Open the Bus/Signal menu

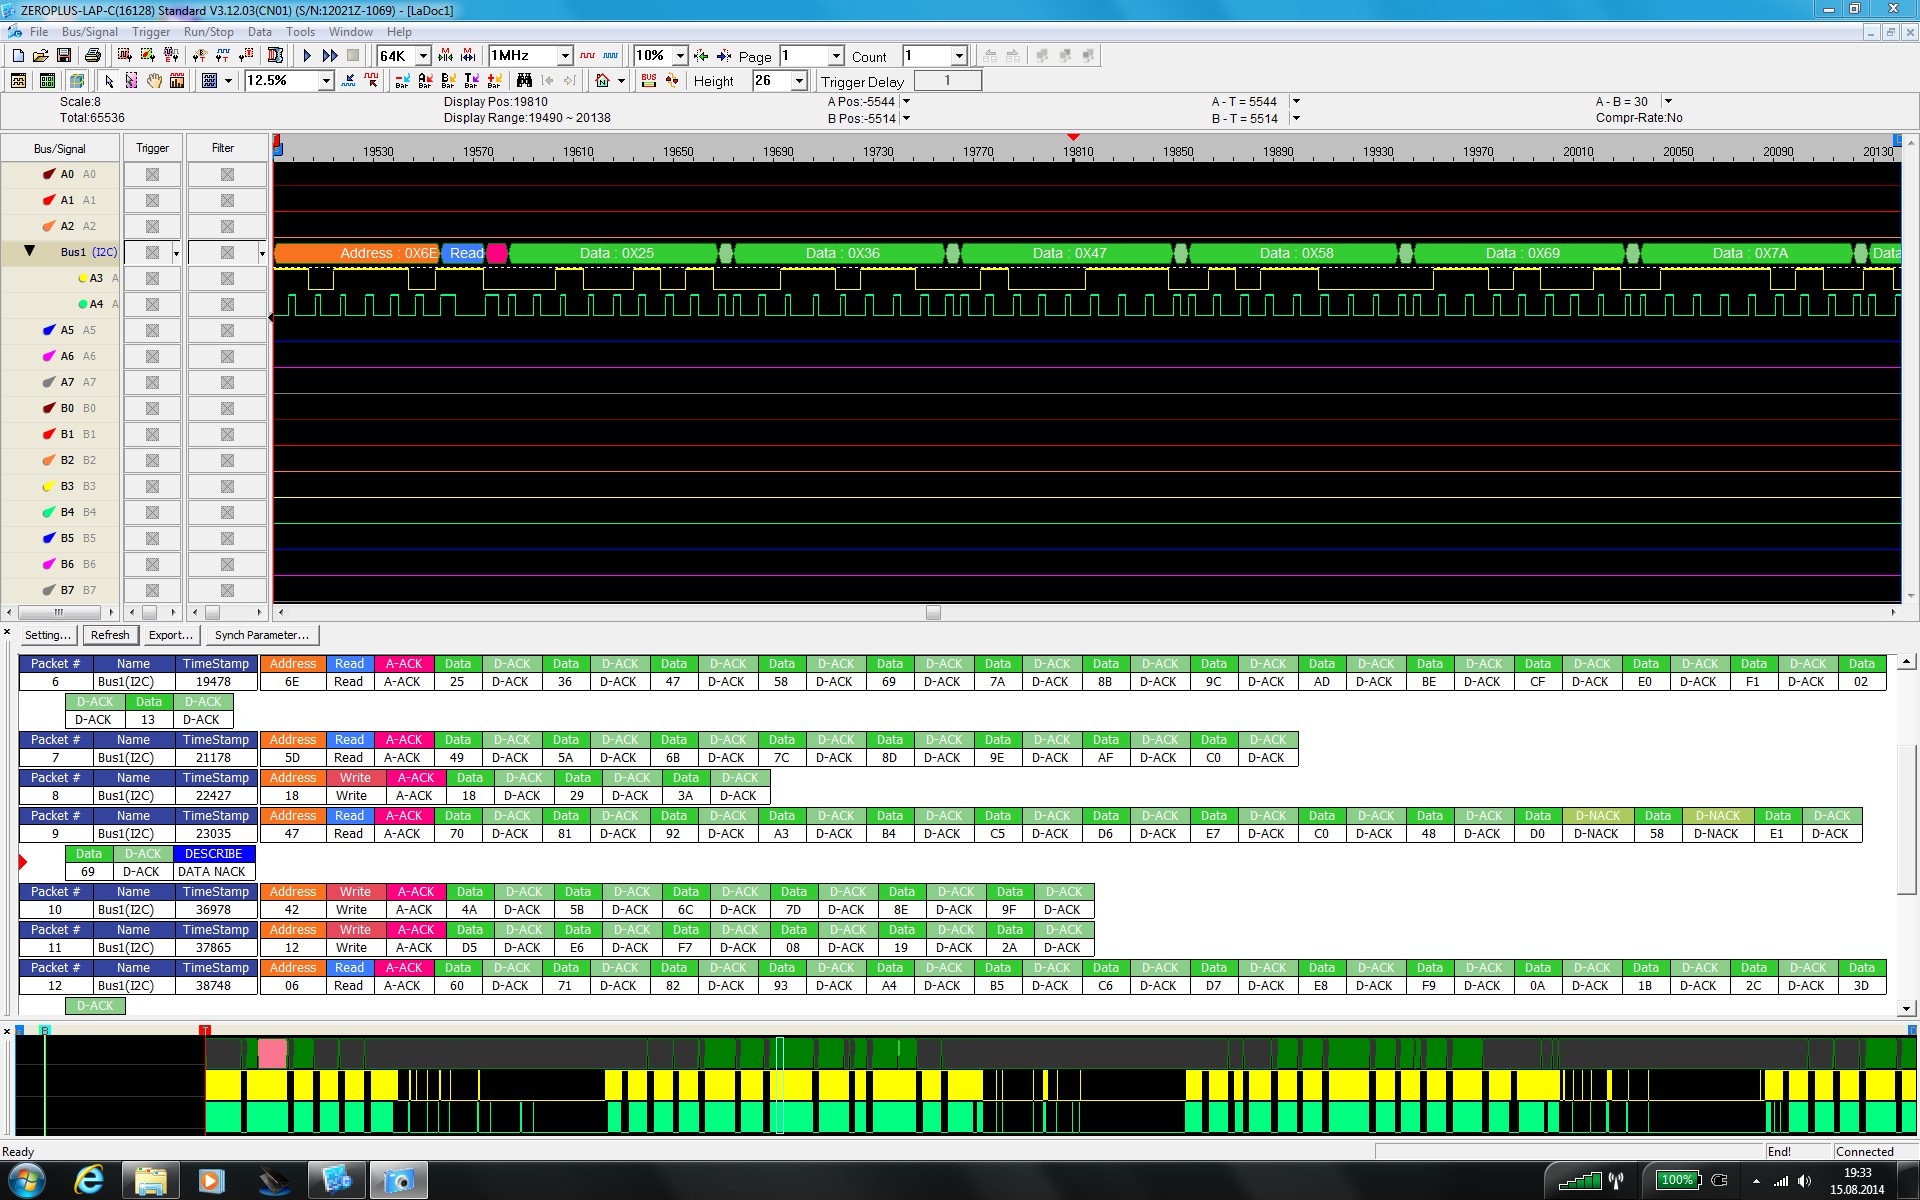point(89,32)
